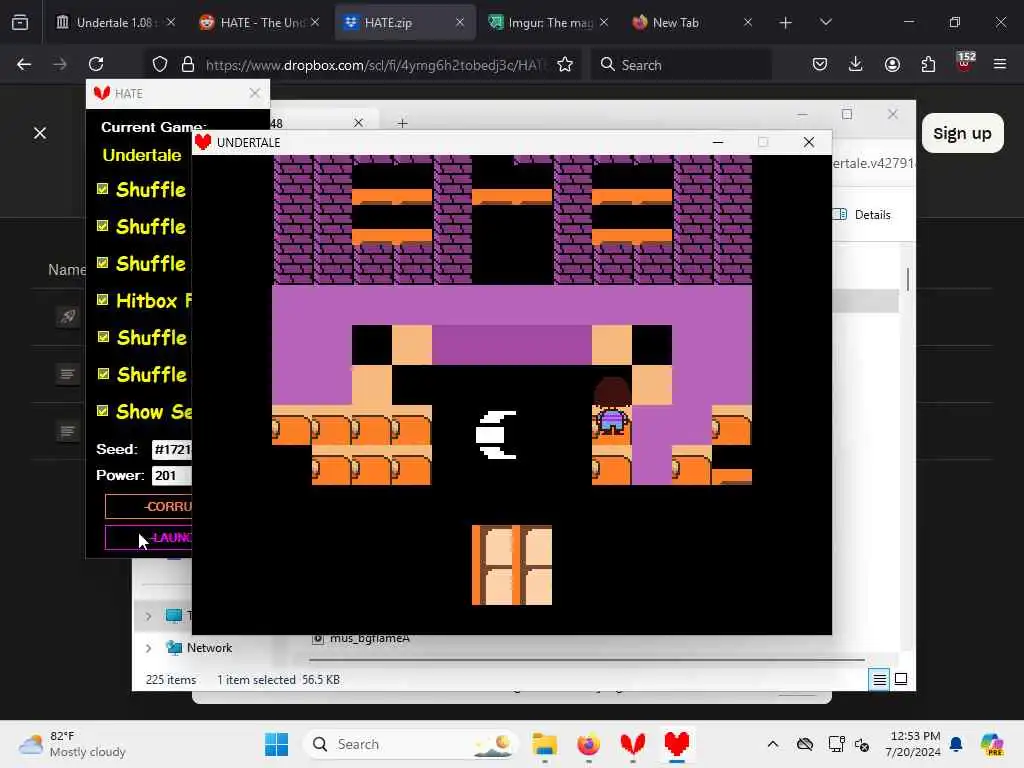Click the Dropbox URL address bar
This screenshot has width=1024, height=768.
pos(376,65)
